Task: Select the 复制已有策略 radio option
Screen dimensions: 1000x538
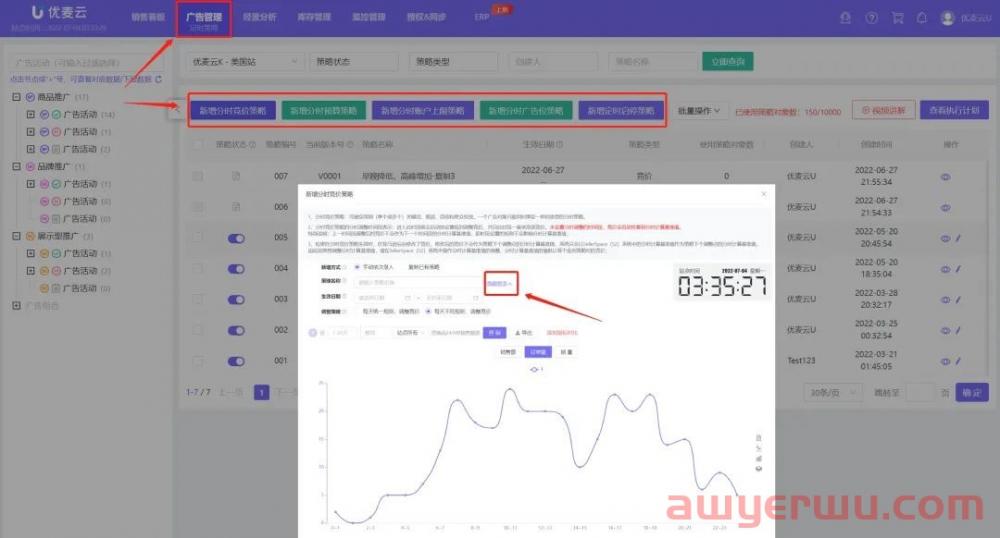Action: click(423, 267)
